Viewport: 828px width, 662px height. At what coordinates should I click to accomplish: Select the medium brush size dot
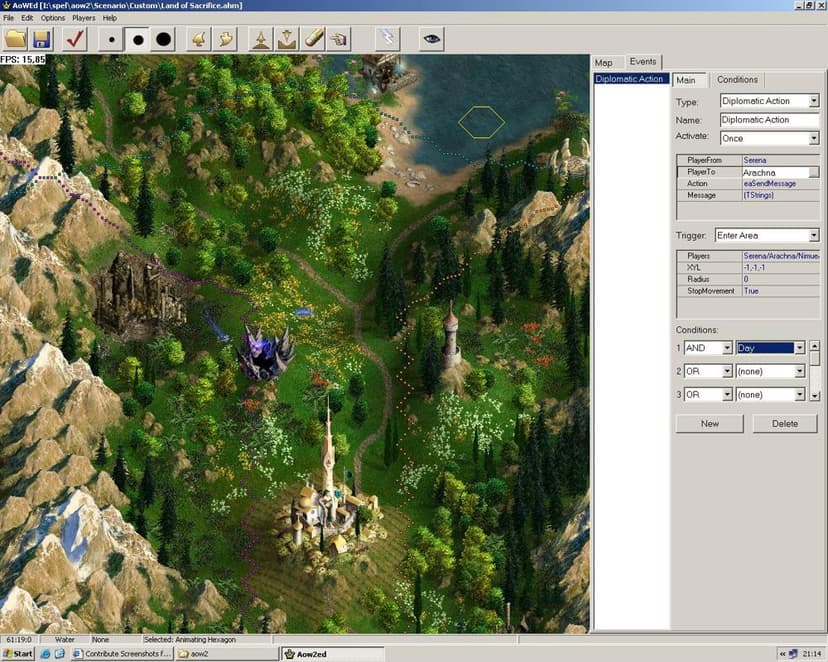pyautogui.click(x=138, y=39)
